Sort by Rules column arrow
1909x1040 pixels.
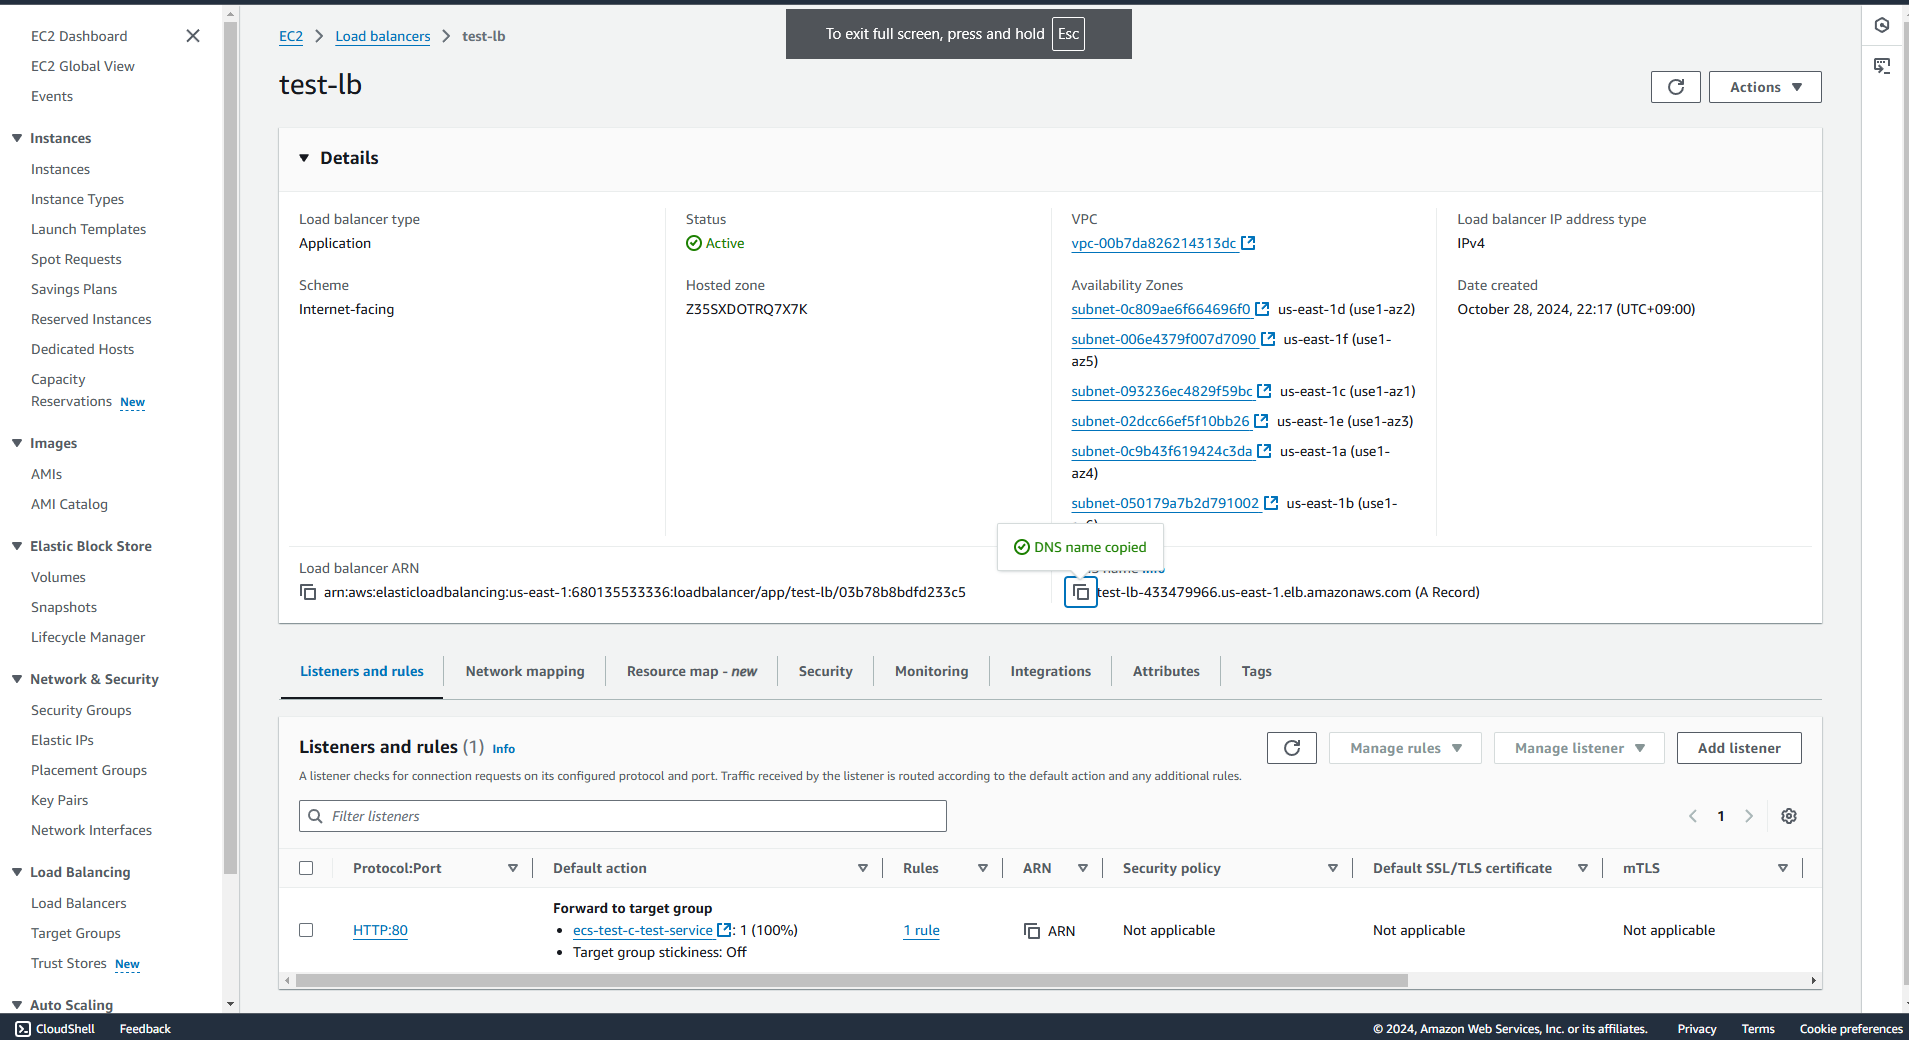click(x=983, y=868)
